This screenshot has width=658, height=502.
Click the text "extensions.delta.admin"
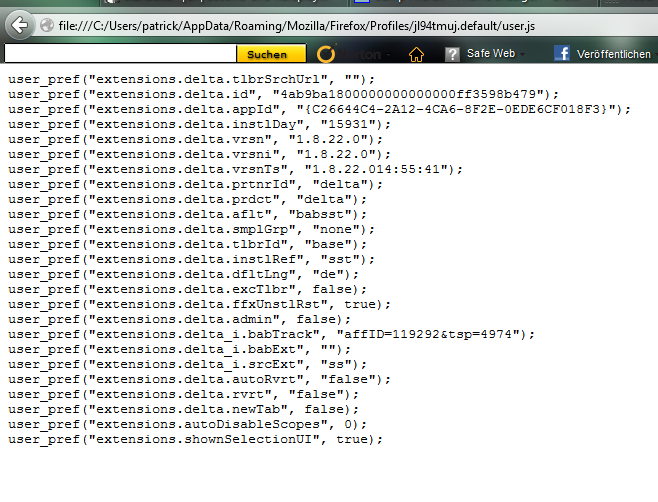pos(185,319)
